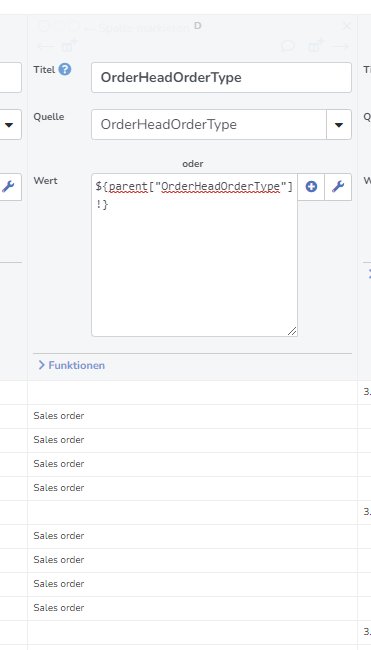Click the plus icon beside the Wert field
Image resolution: width=371 pixels, height=650 pixels.
[x=311, y=187]
